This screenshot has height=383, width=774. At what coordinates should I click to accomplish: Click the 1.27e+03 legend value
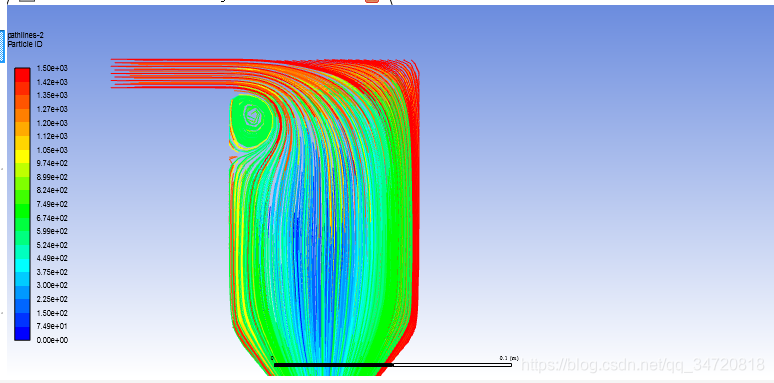[52, 109]
